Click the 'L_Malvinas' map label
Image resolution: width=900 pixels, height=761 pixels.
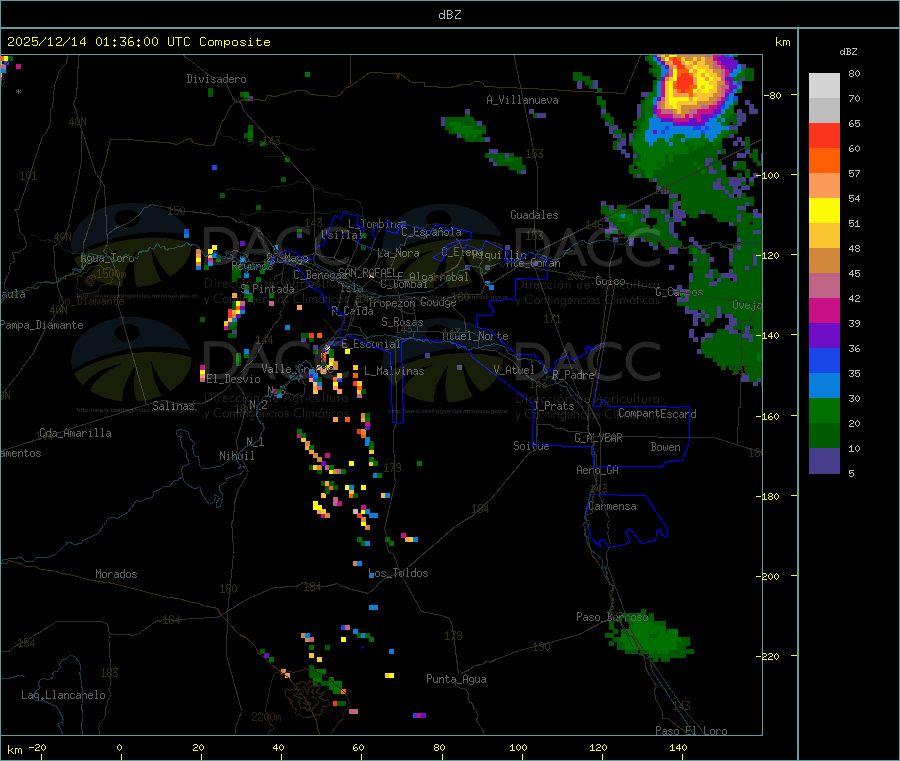[x=394, y=371]
